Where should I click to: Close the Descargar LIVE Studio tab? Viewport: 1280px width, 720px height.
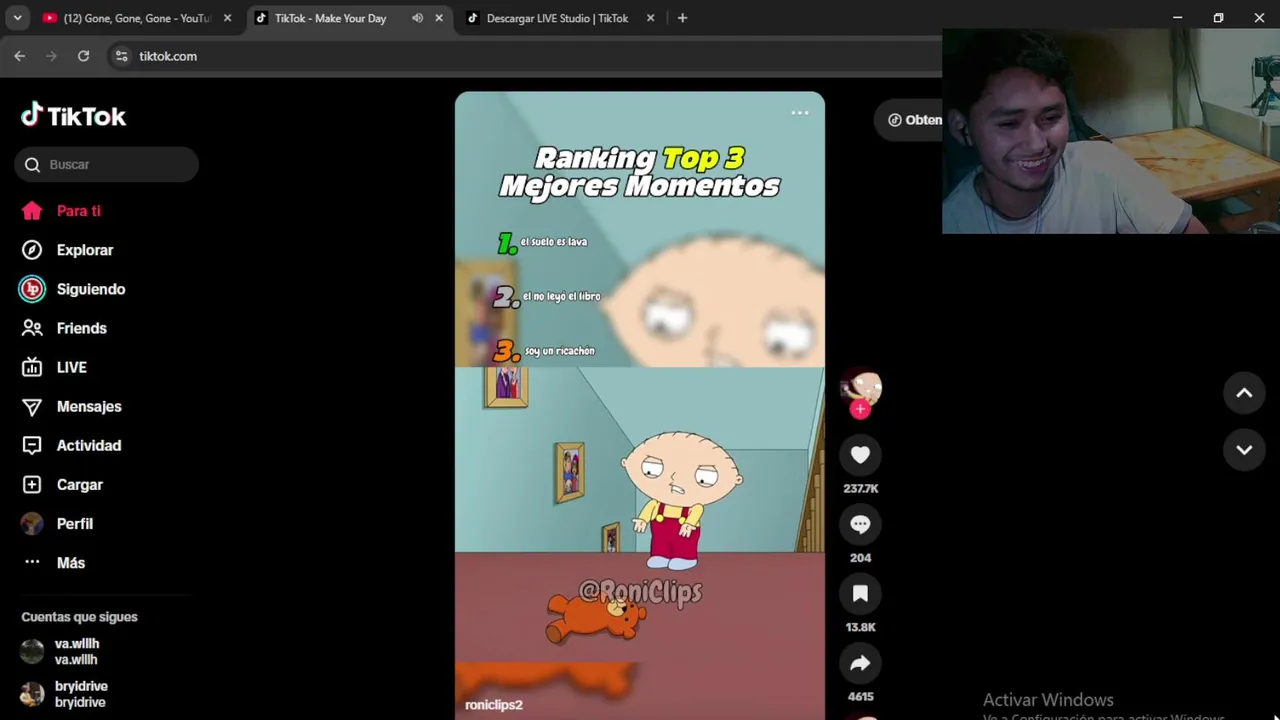pos(651,18)
